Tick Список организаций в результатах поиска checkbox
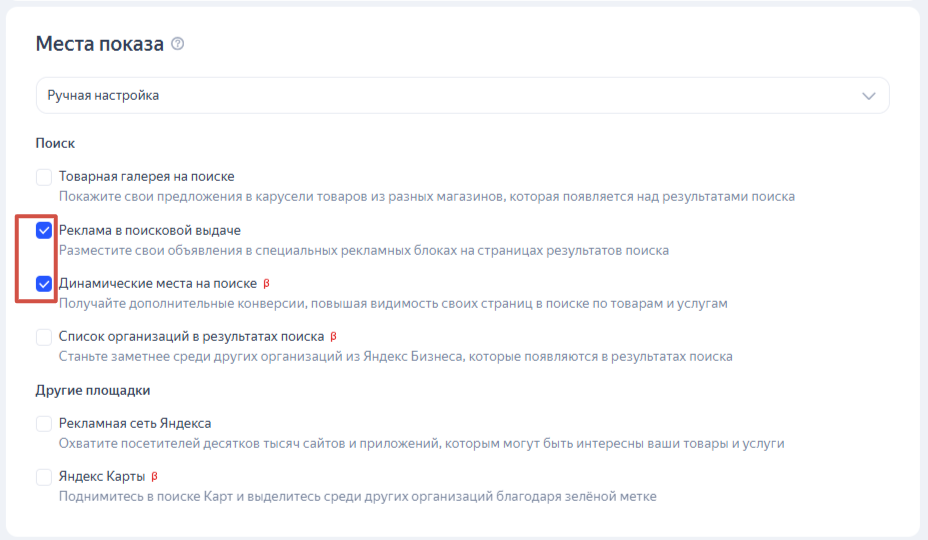Image resolution: width=928 pixels, height=540 pixels. 44,337
